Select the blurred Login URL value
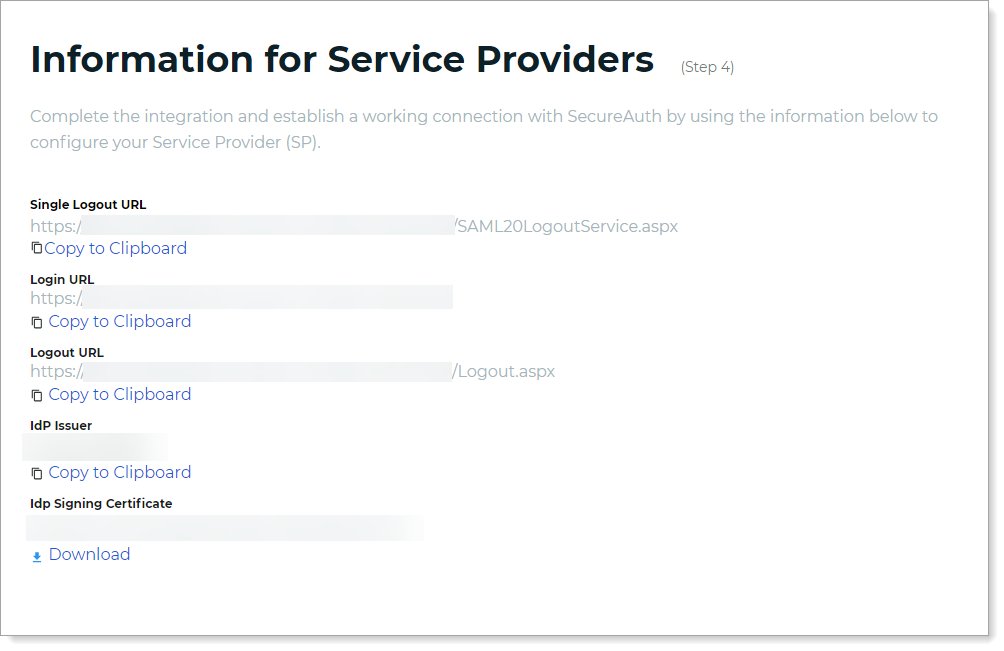Screen dimensions: 1004x651 (266, 298)
